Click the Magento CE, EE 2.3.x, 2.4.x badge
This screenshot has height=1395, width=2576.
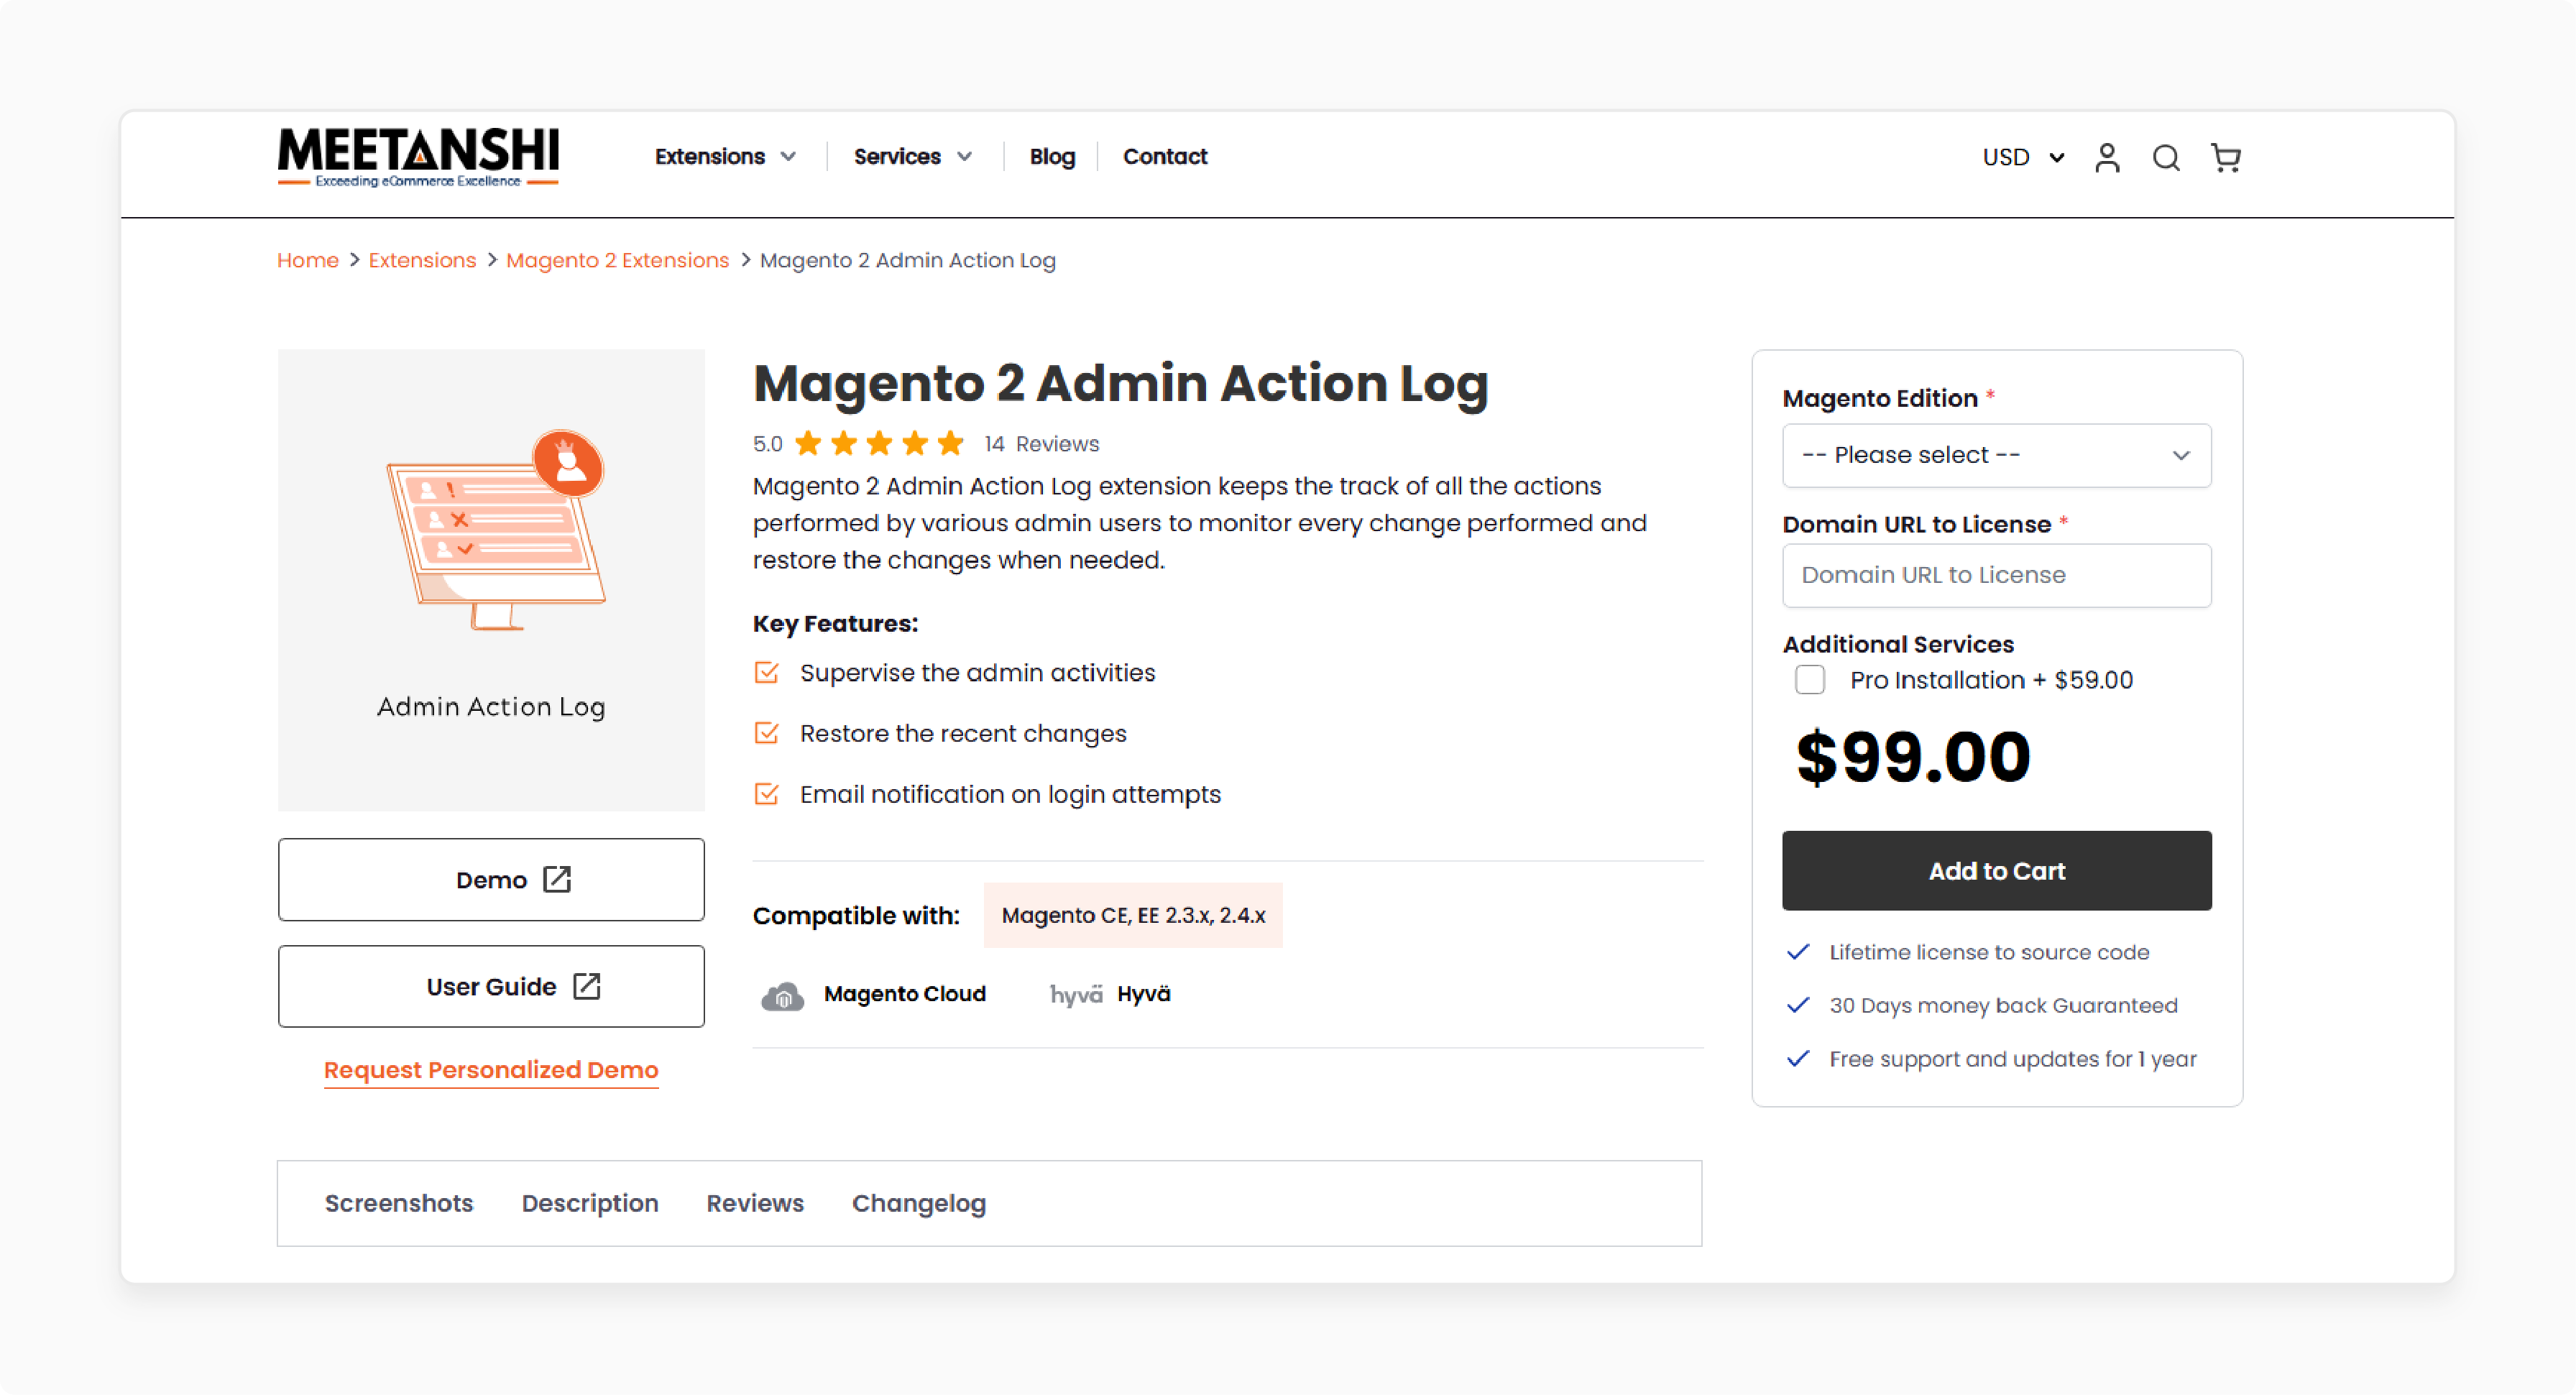1133,915
